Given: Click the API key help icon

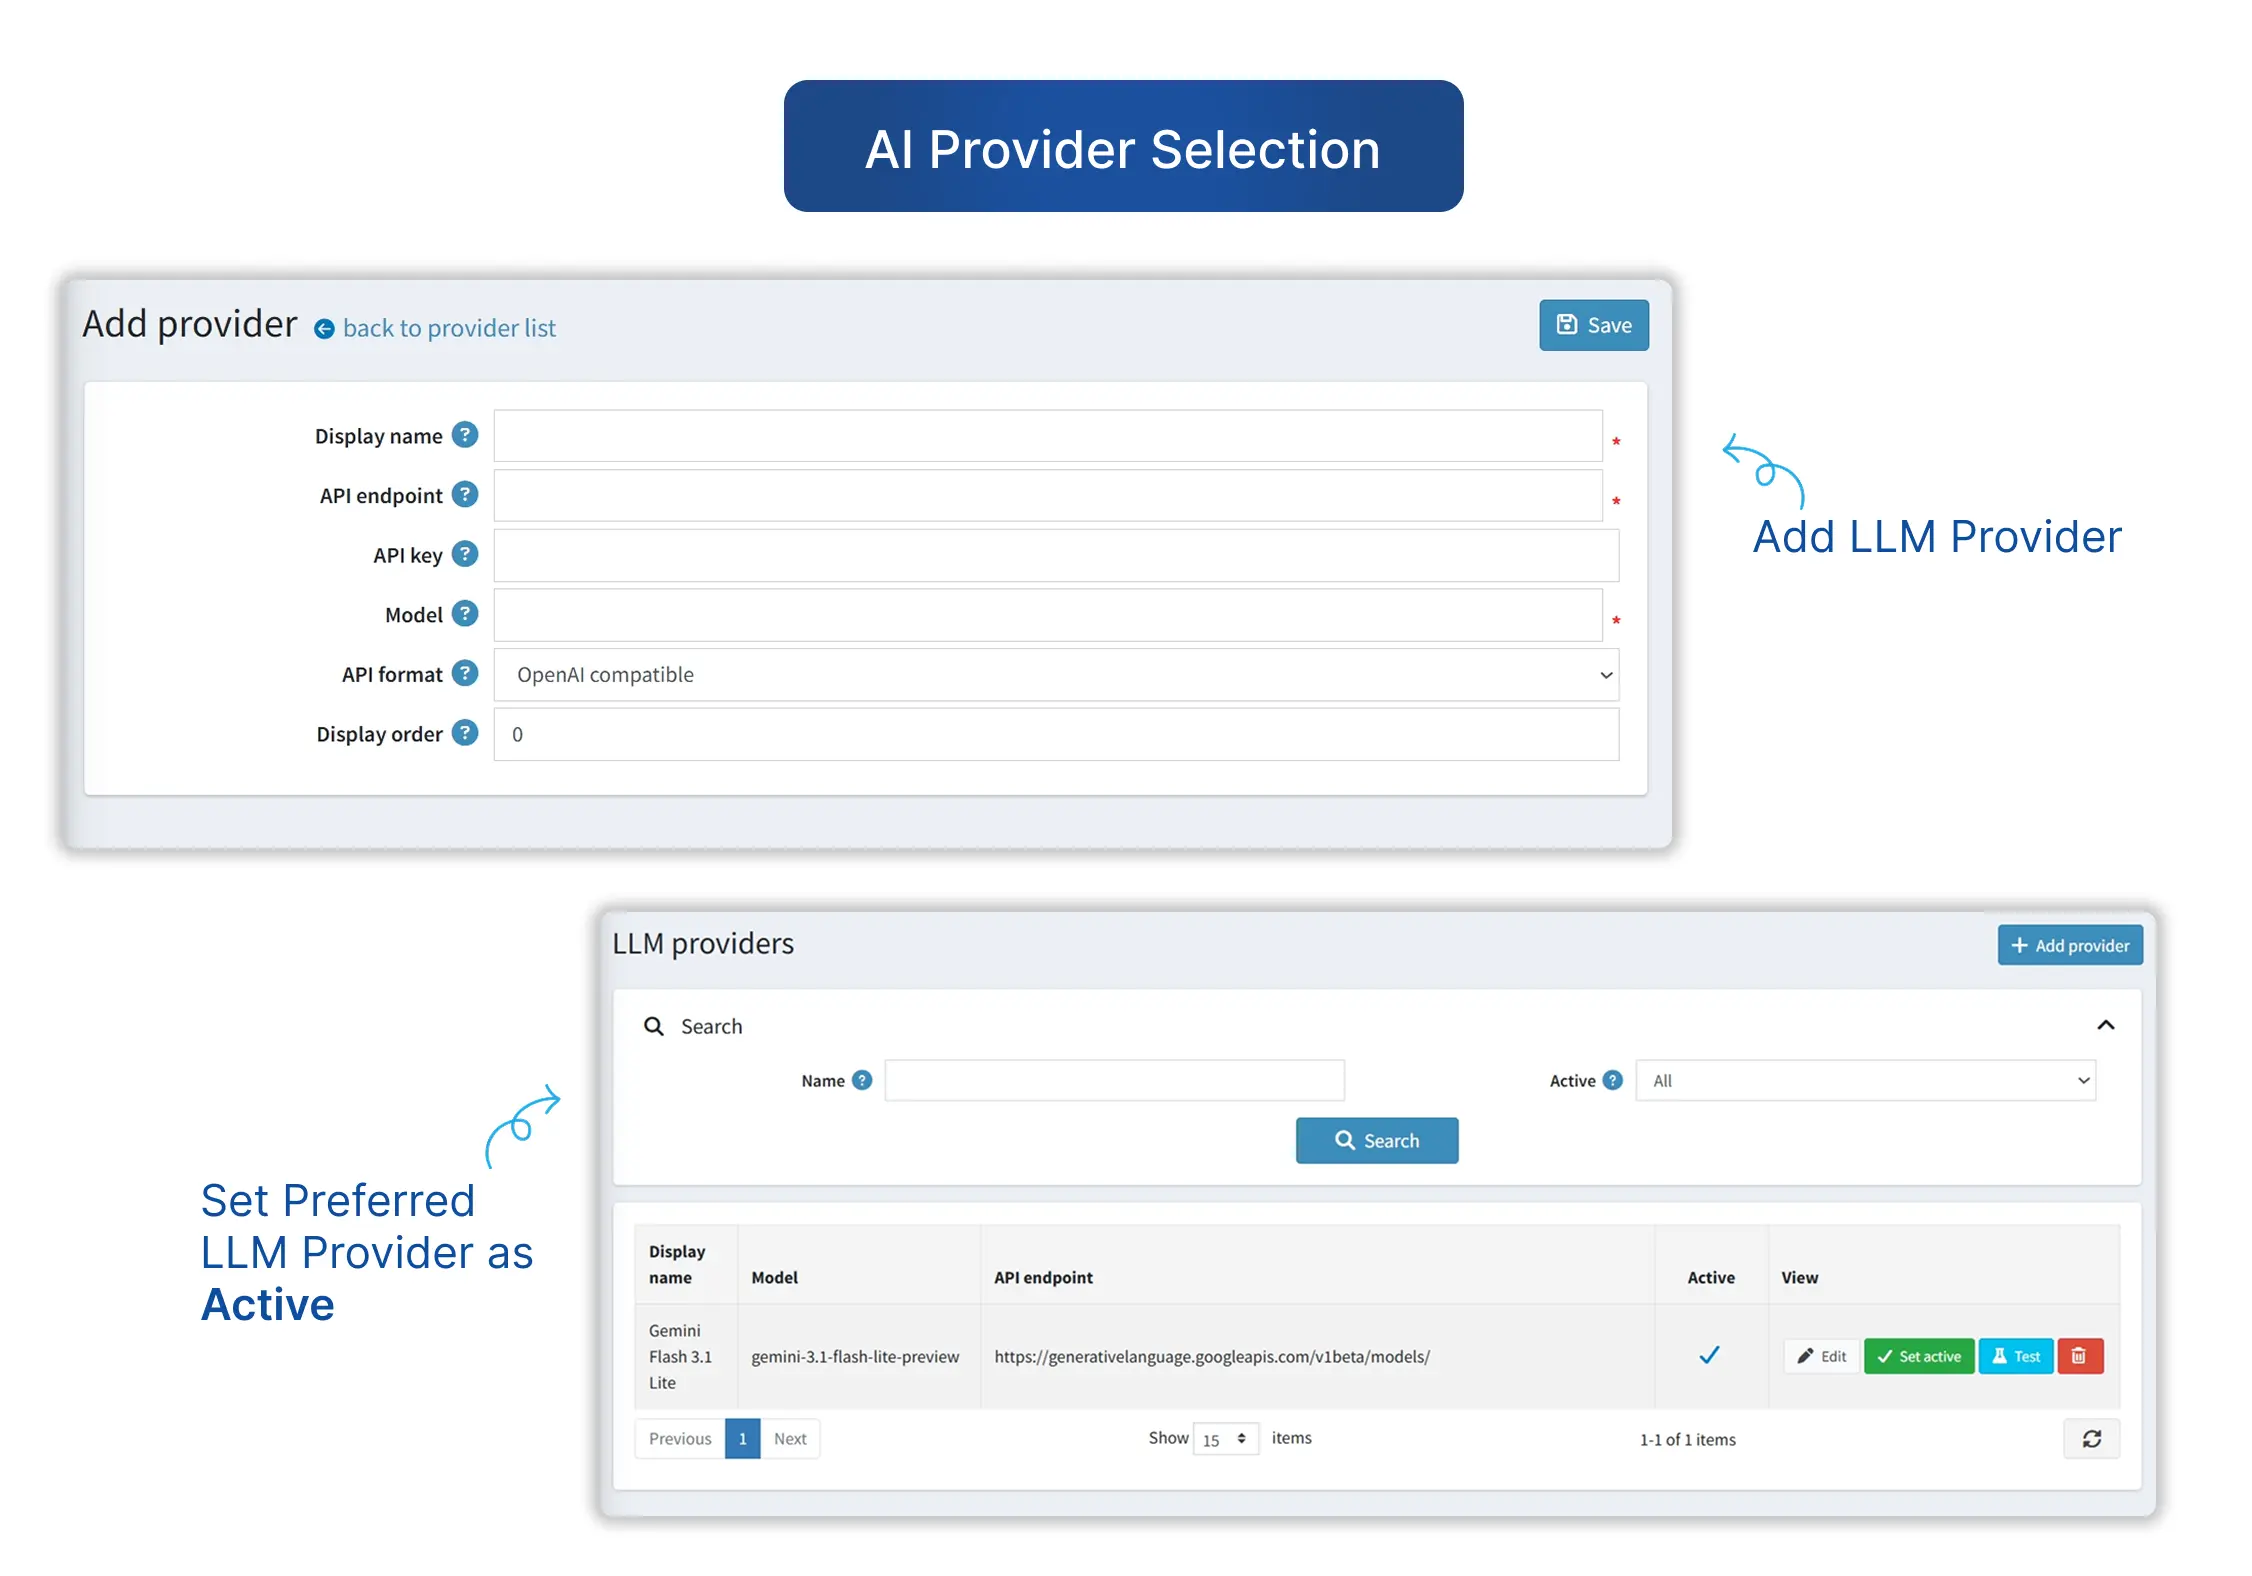Looking at the screenshot, I should (x=464, y=554).
